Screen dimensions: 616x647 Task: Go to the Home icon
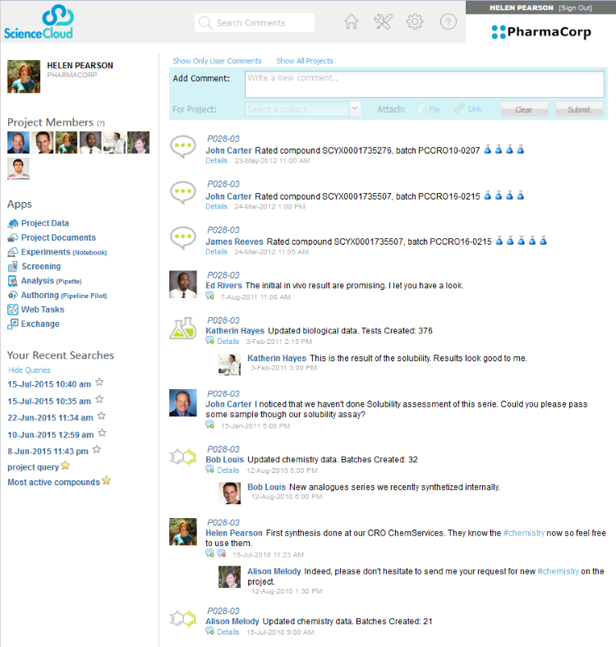tap(351, 22)
